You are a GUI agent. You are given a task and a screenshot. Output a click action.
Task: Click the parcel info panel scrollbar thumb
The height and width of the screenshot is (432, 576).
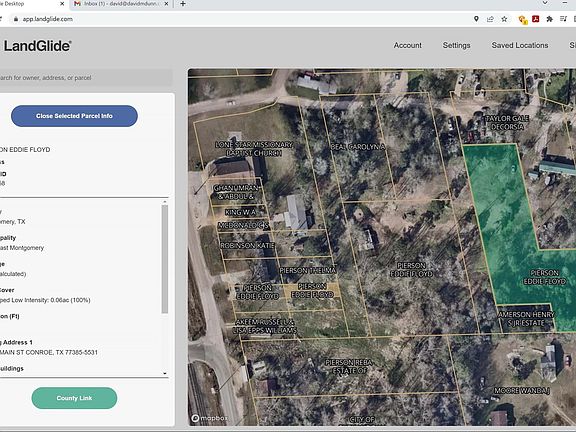click(165, 259)
